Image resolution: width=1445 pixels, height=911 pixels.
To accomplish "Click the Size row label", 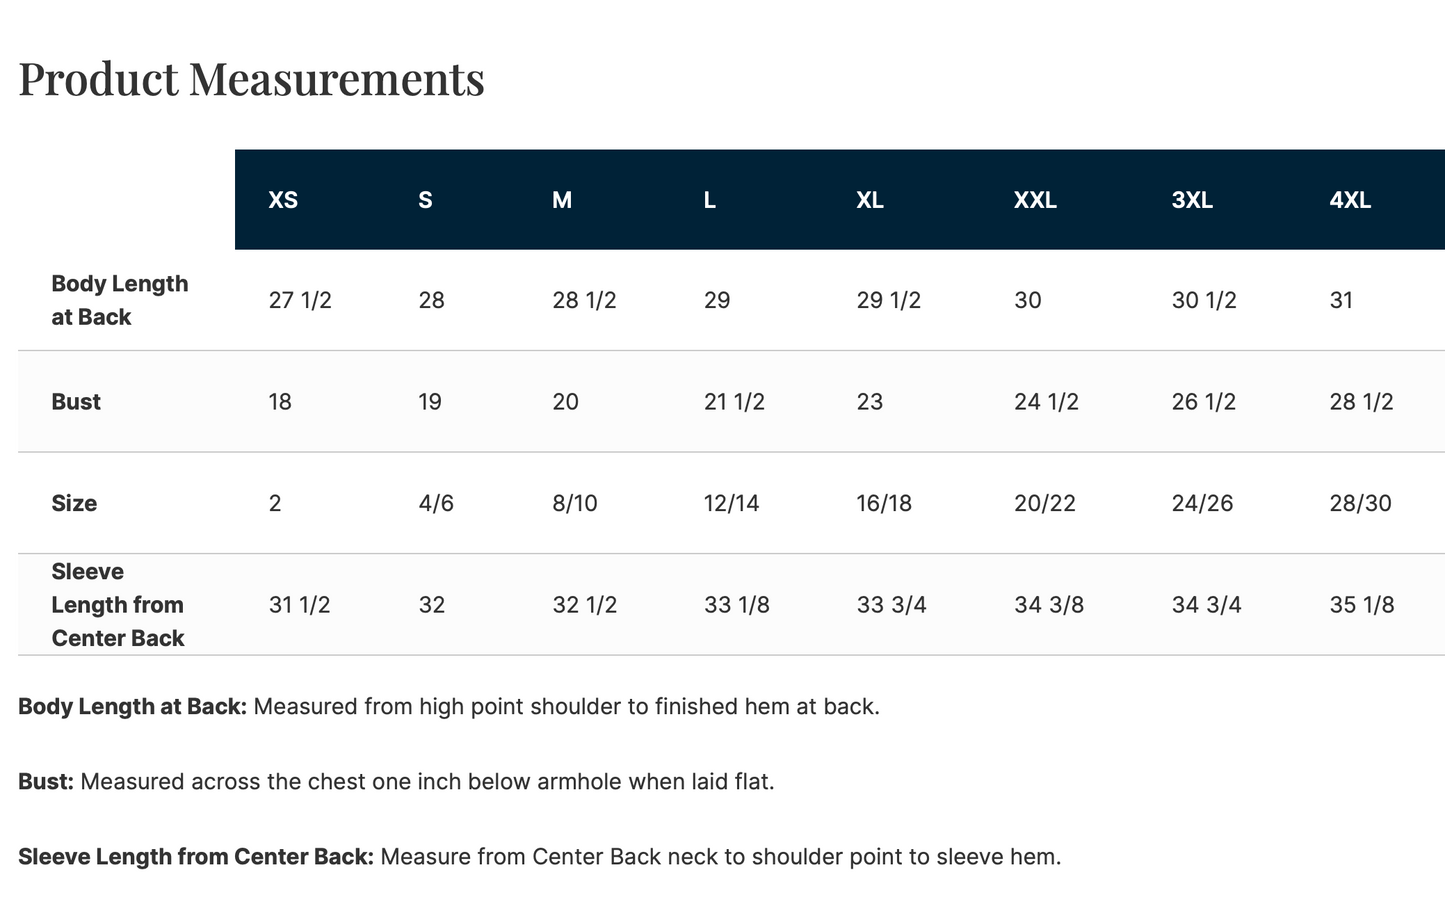I will [74, 503].
